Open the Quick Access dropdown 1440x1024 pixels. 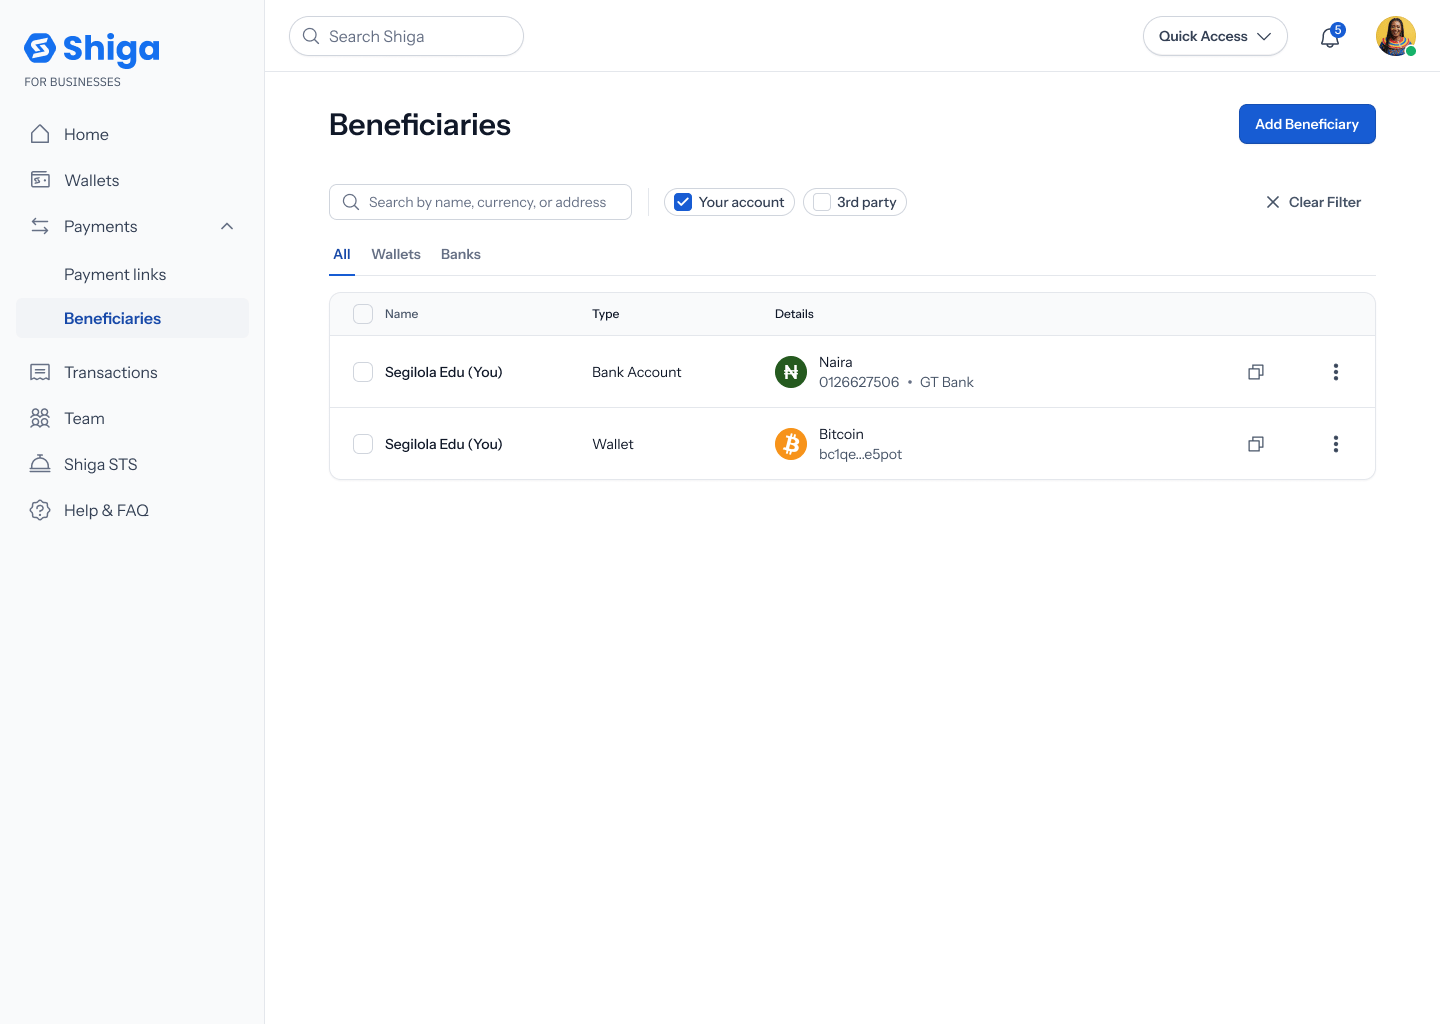click(1215, 36)
